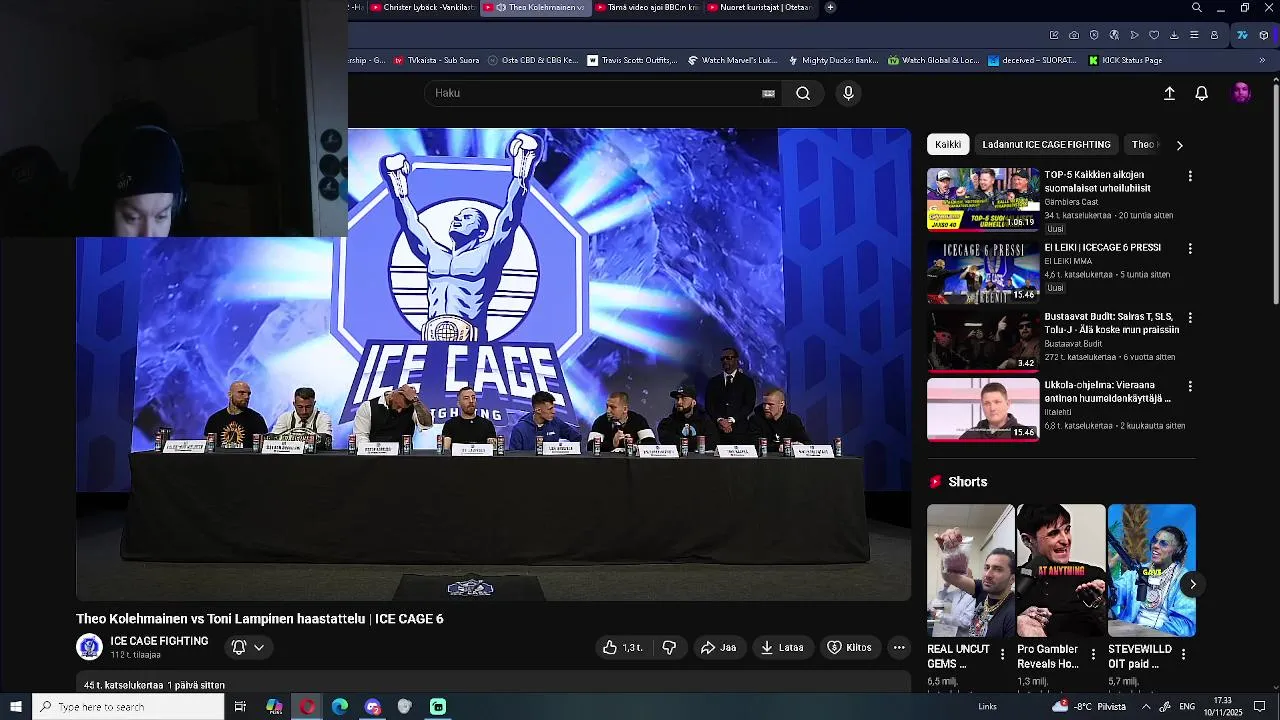Toggle notification bell for ICE CAGE FIGHTING subscription
The width and height of the screenshot is (1280, 720).
(x=248, y=648)
